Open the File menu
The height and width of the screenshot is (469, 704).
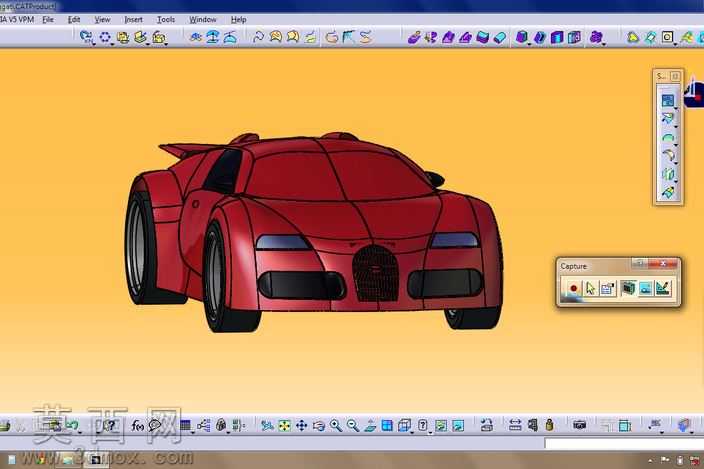pos(48,20)
